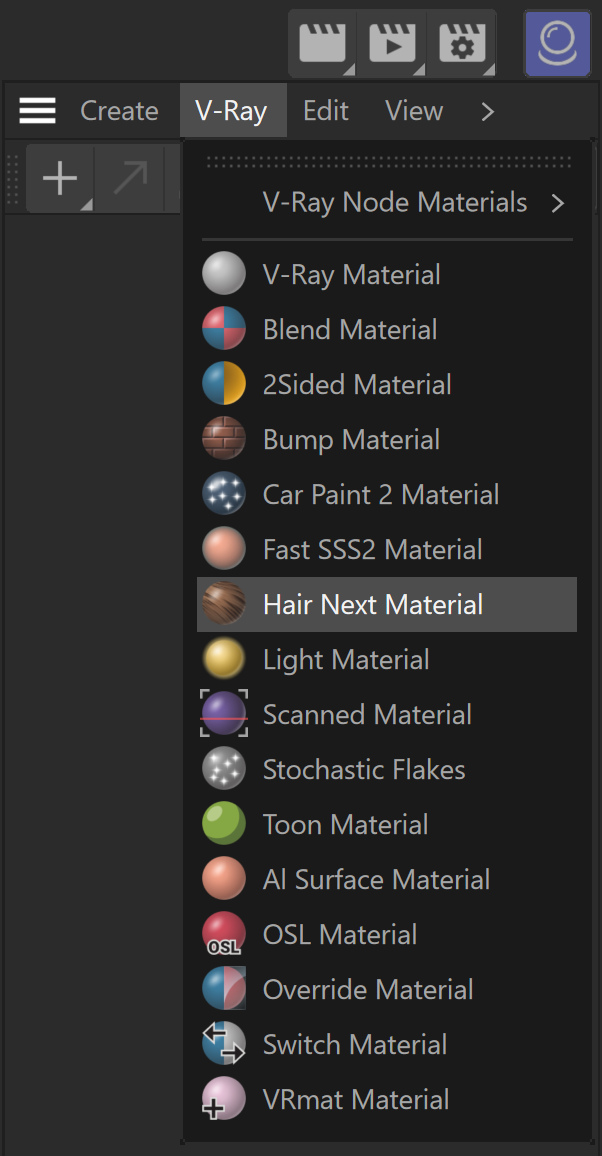Choose VRmat Material from the menu
Image resolution: width=602 pixels, height=1156 pixels.
(387, 1099)
